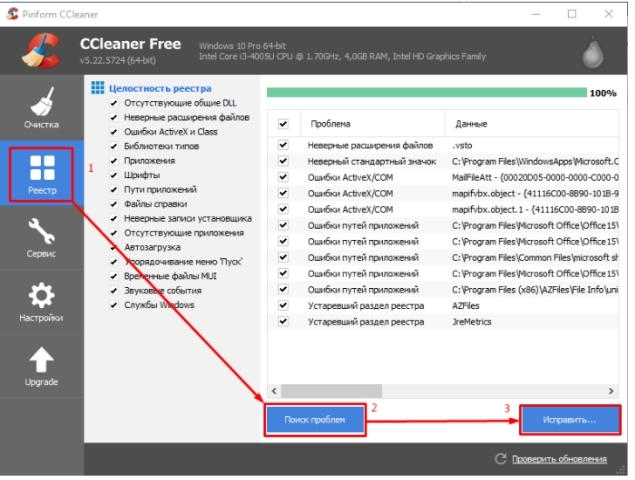Click the Целостность реестра grid icon
The width and height of the screenshot is (635, 480).
click(97, 87)
